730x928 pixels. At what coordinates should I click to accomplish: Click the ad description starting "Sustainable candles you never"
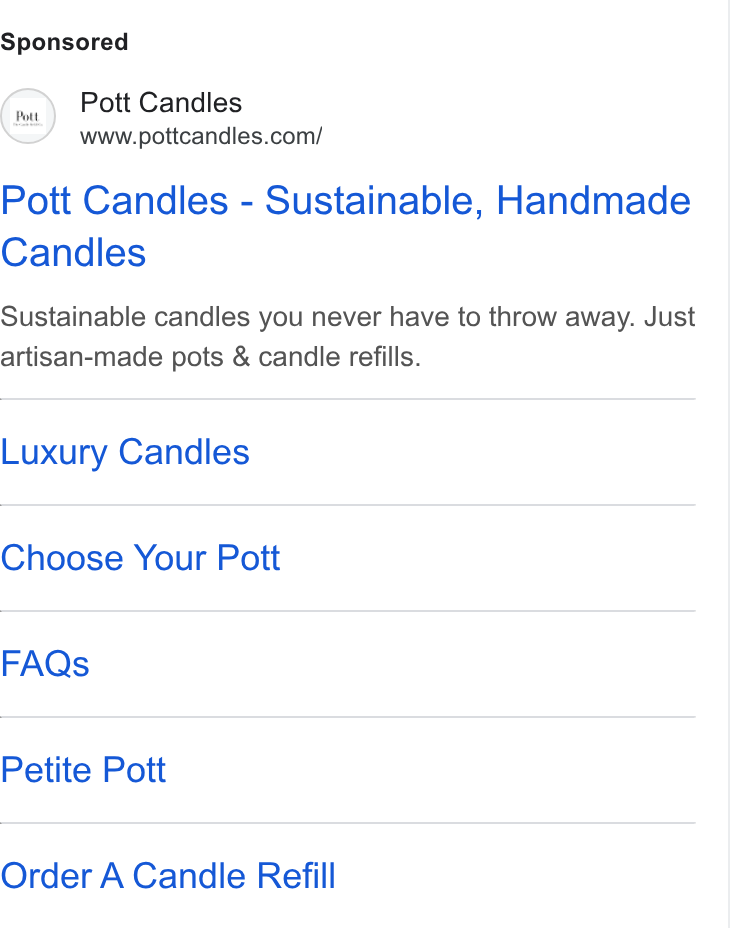(348, 337)
